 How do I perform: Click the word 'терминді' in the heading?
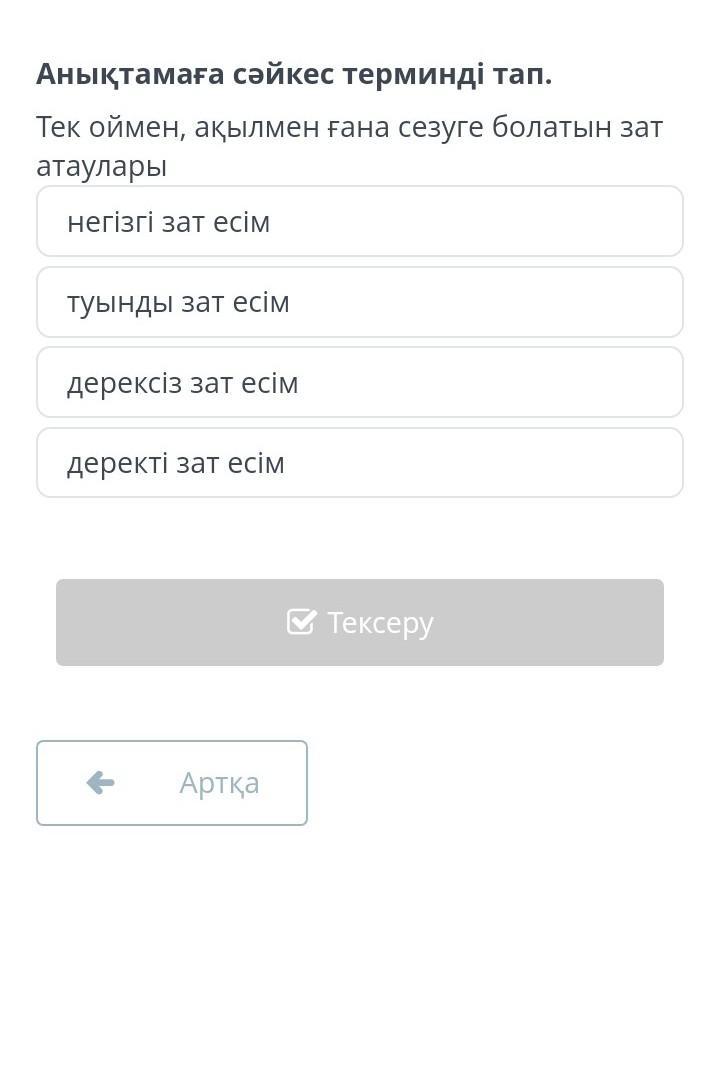pyautogui.click(x=413, y=74)
